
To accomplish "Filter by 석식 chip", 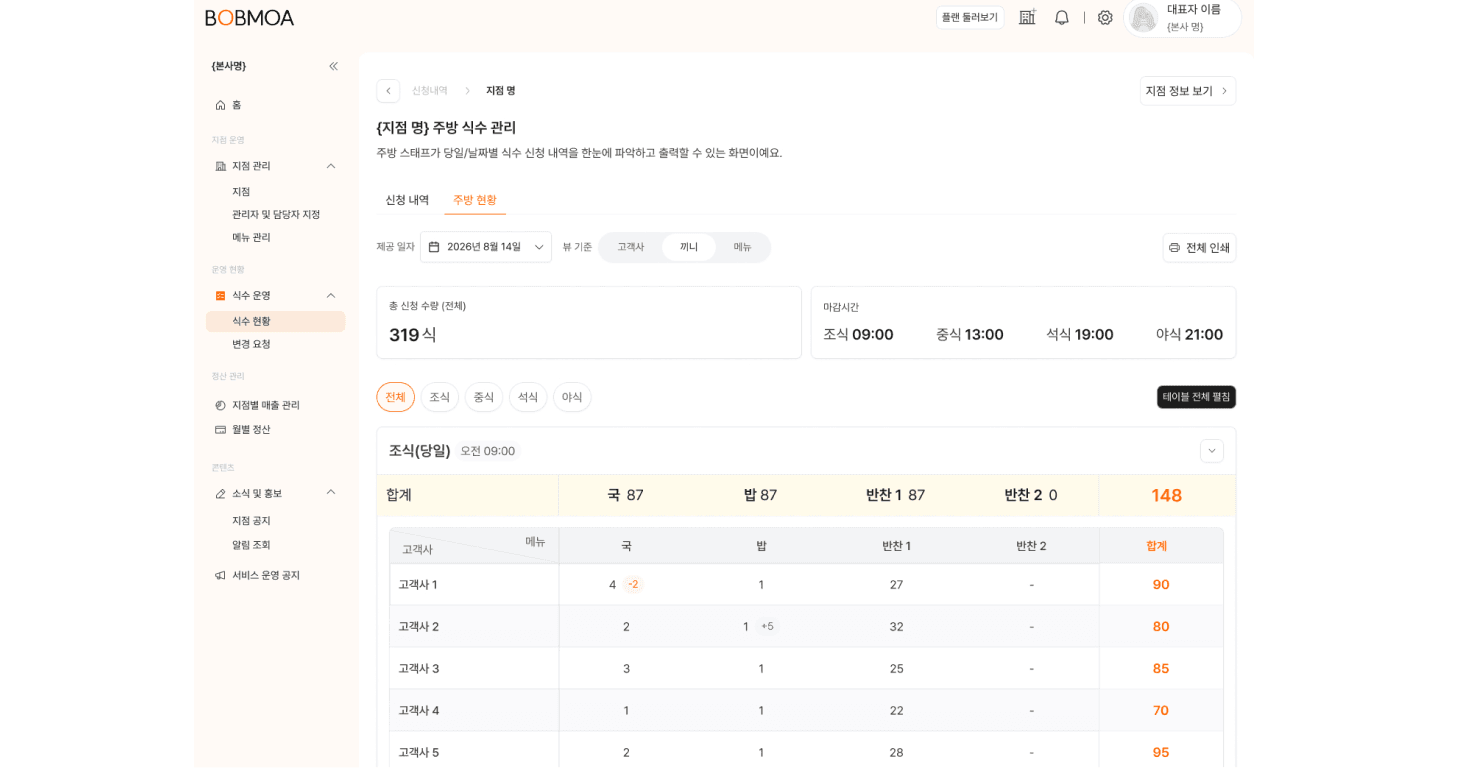I will [527, 397].
